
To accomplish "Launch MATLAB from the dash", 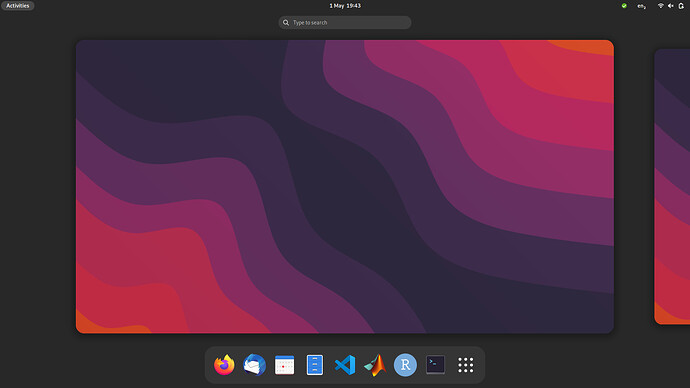I will (x=375, y=365).
